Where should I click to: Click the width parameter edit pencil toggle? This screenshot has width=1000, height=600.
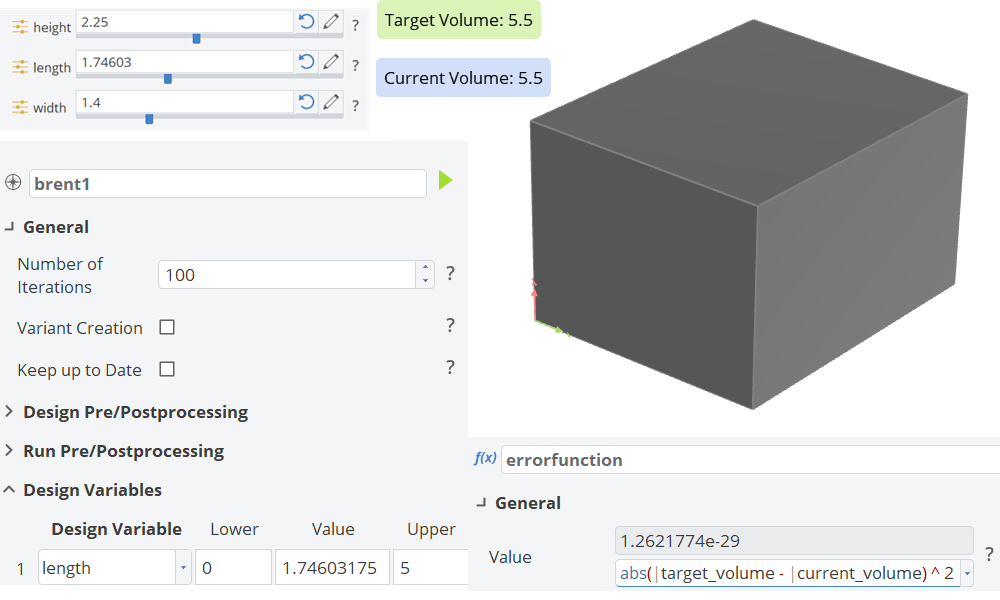point(331,101)
